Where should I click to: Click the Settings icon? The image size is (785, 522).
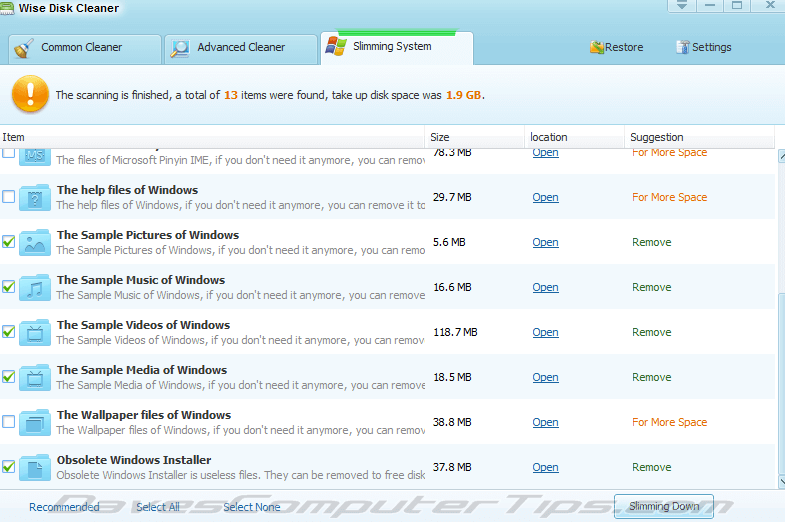coord(683,47)
